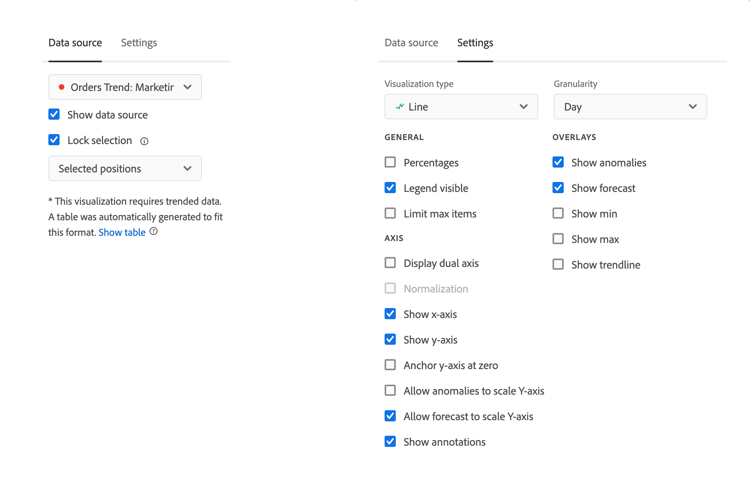Click the red dot on Orders Trend source
Image resolution: width=750 pixels, height=486 pixels.
coord(62,88)
